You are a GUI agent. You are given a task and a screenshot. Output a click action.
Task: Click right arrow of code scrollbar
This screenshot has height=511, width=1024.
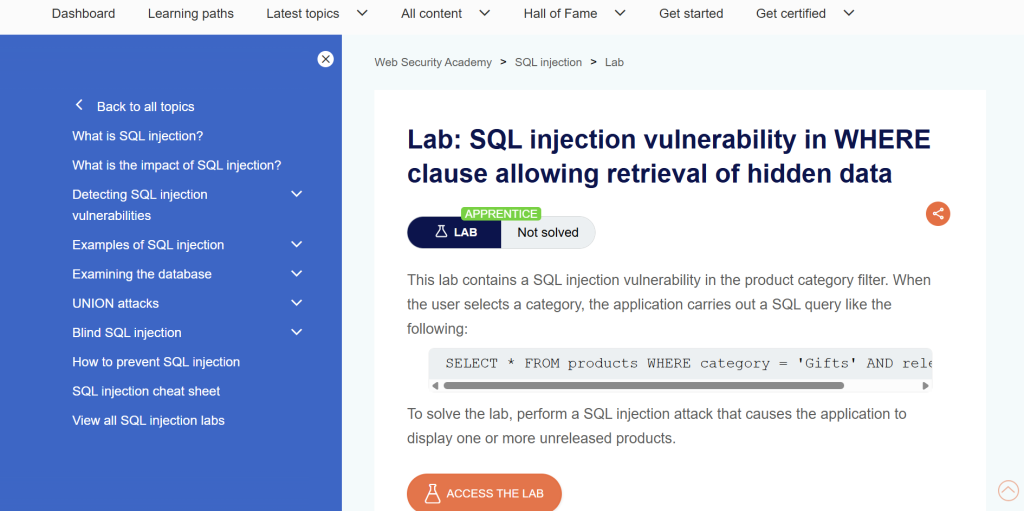click(x=925, y=386)
